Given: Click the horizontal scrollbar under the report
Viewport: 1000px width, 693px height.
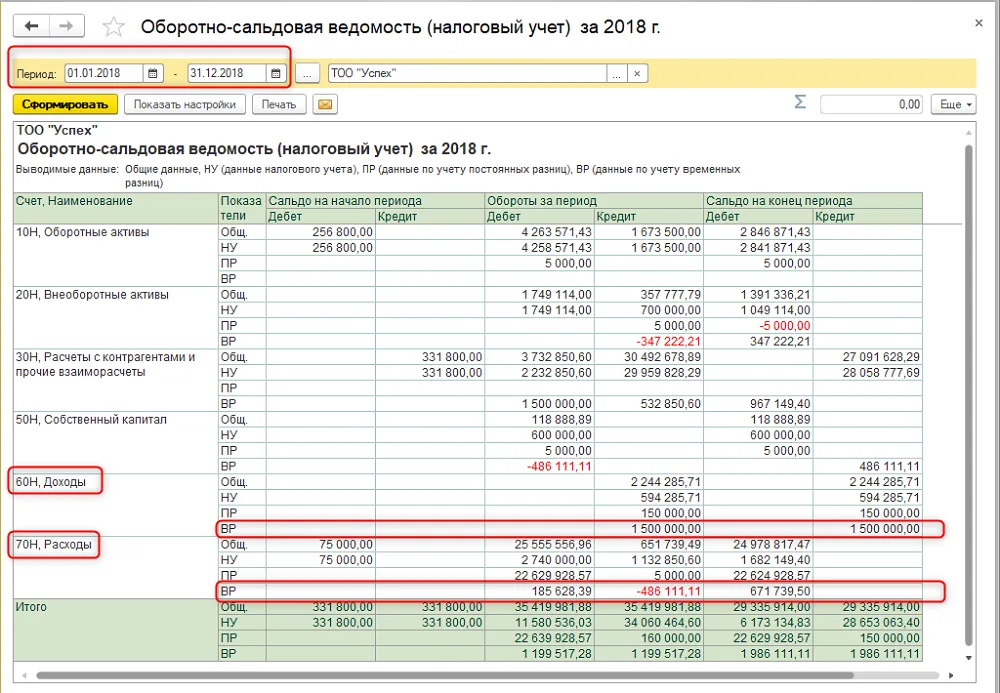Looking at the screenshot, I should click(445, 675).
